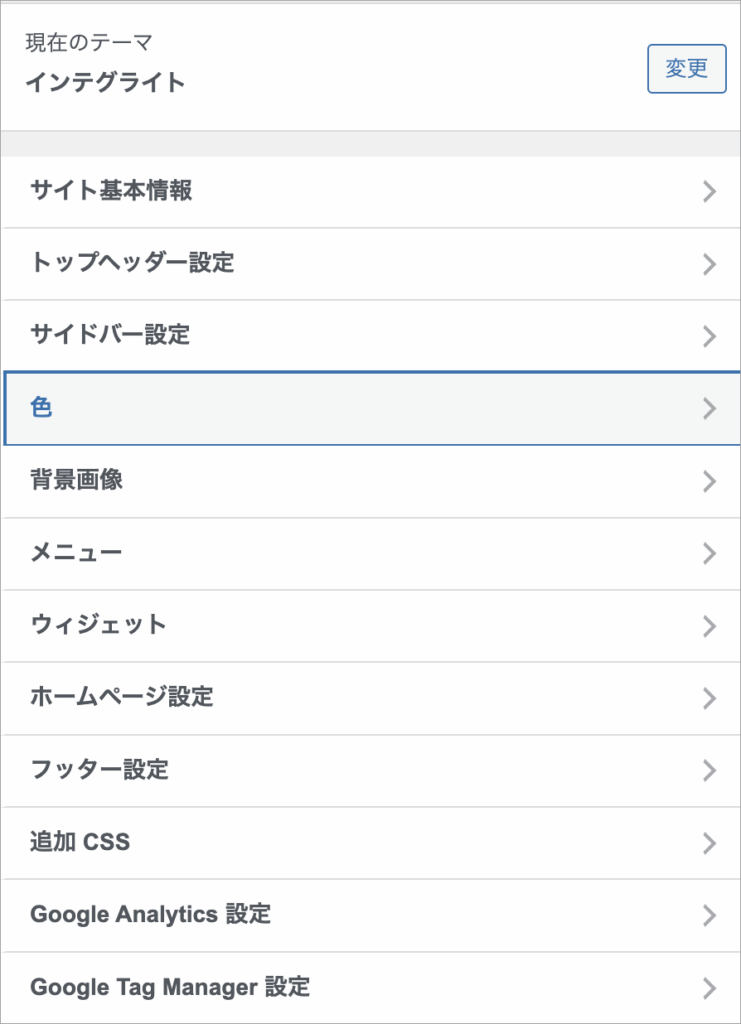Viewport: 741px width, 1024px height.
Task: Expand the サイドバー設定 chevron arrow
Action: coord(710,336)
